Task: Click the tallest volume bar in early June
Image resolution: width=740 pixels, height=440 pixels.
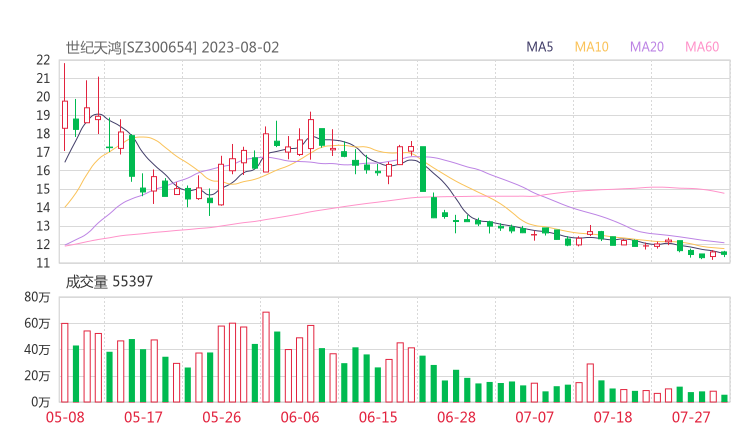Action: pyautogui.click(x=266, y=357)
